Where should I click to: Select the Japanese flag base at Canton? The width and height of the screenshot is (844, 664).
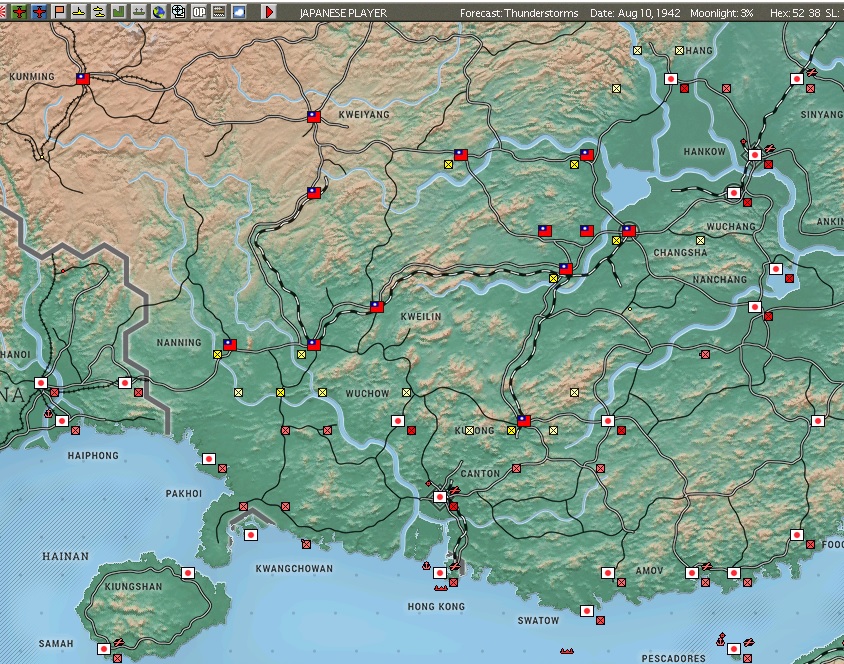click(440, 497)
